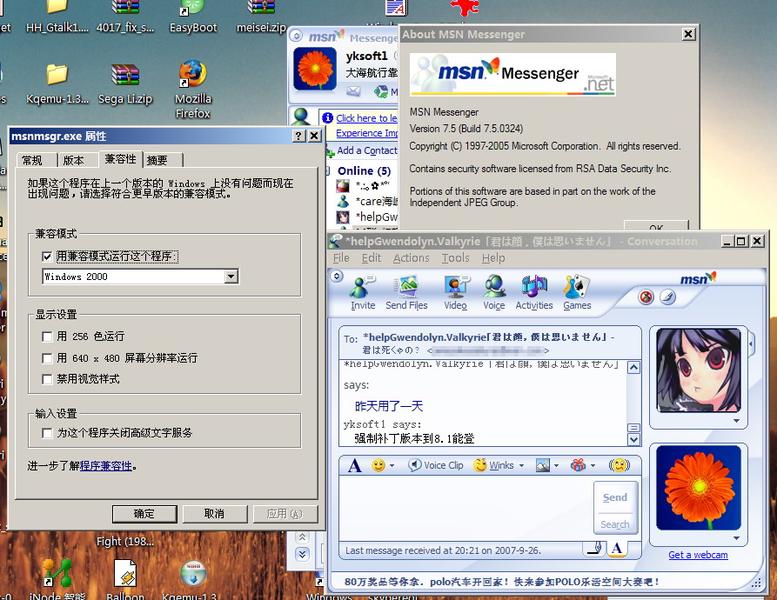
Task: Click Send button in conversation
Action: pos(615,497)
